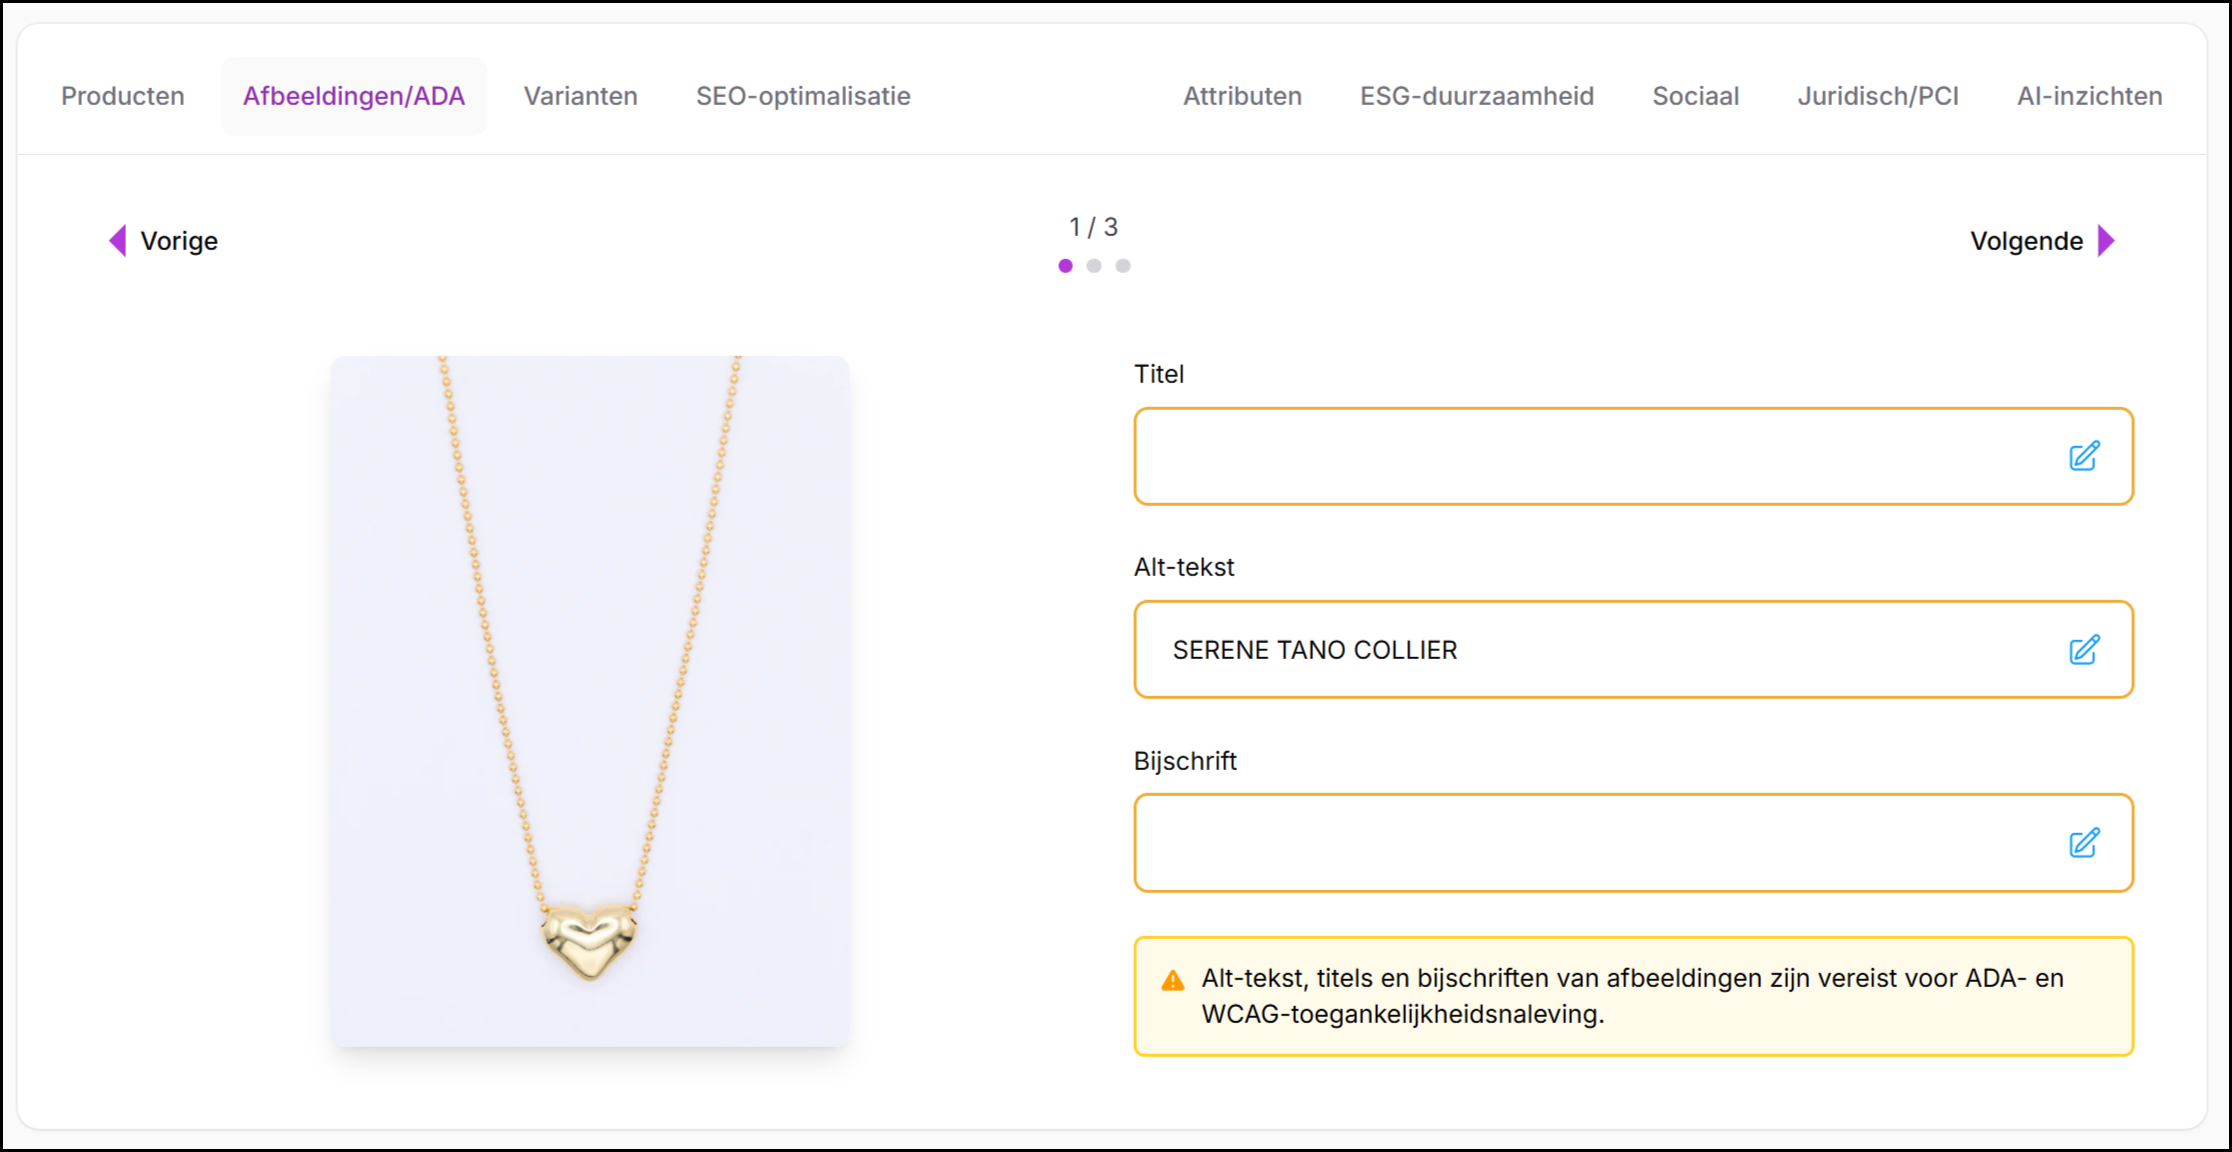Select the second pagination dot
Screen dimensions: 2232x1152
(x=1094, y=266)
